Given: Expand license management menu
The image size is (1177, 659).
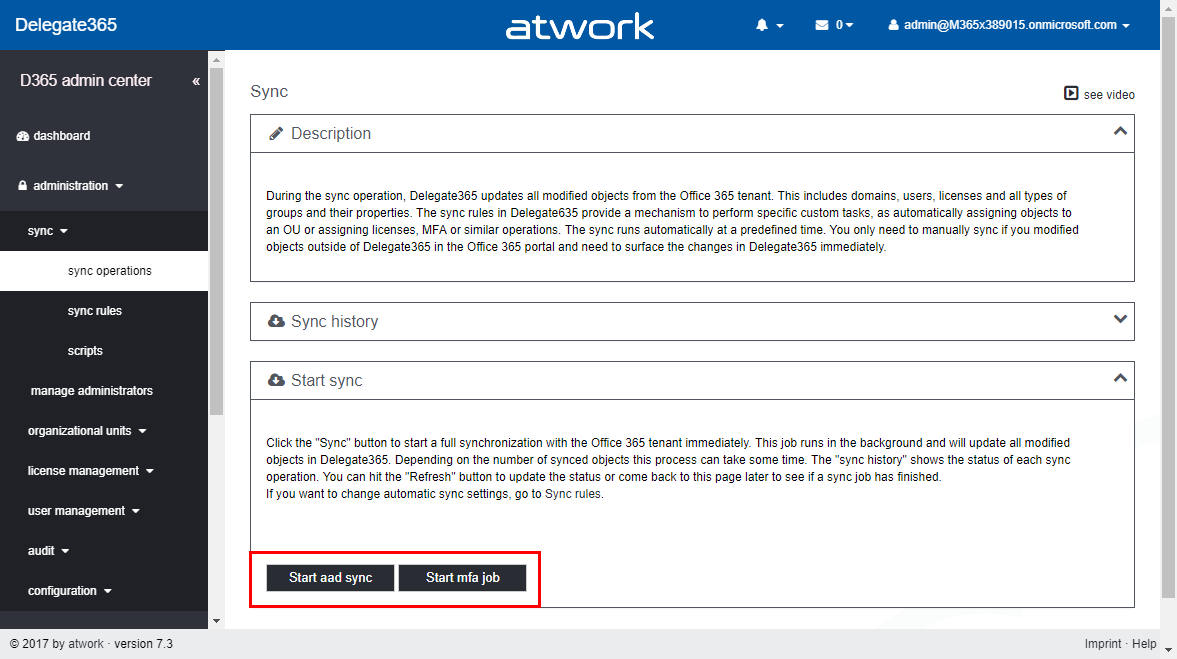Looking at the screenshot, I should click(90, 471).
